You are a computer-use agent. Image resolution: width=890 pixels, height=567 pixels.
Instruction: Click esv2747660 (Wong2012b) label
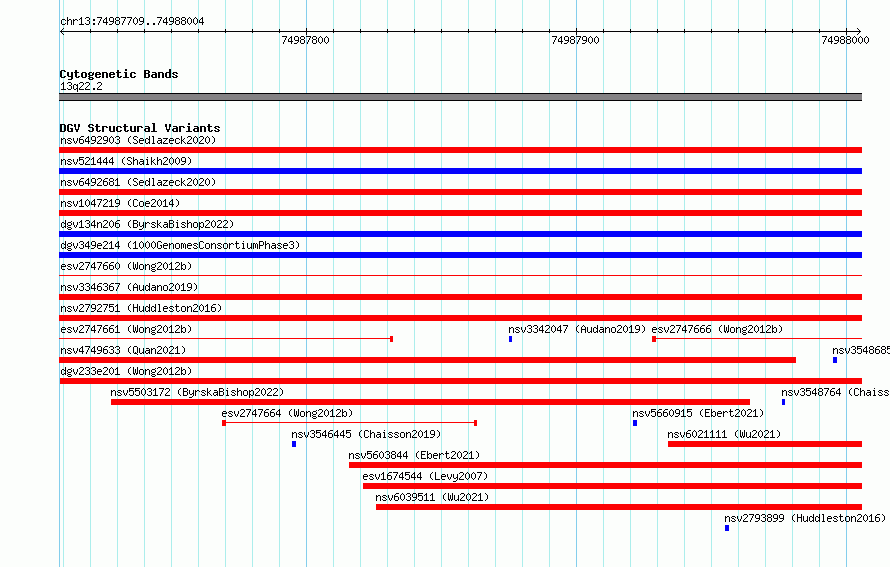point(126,266)
